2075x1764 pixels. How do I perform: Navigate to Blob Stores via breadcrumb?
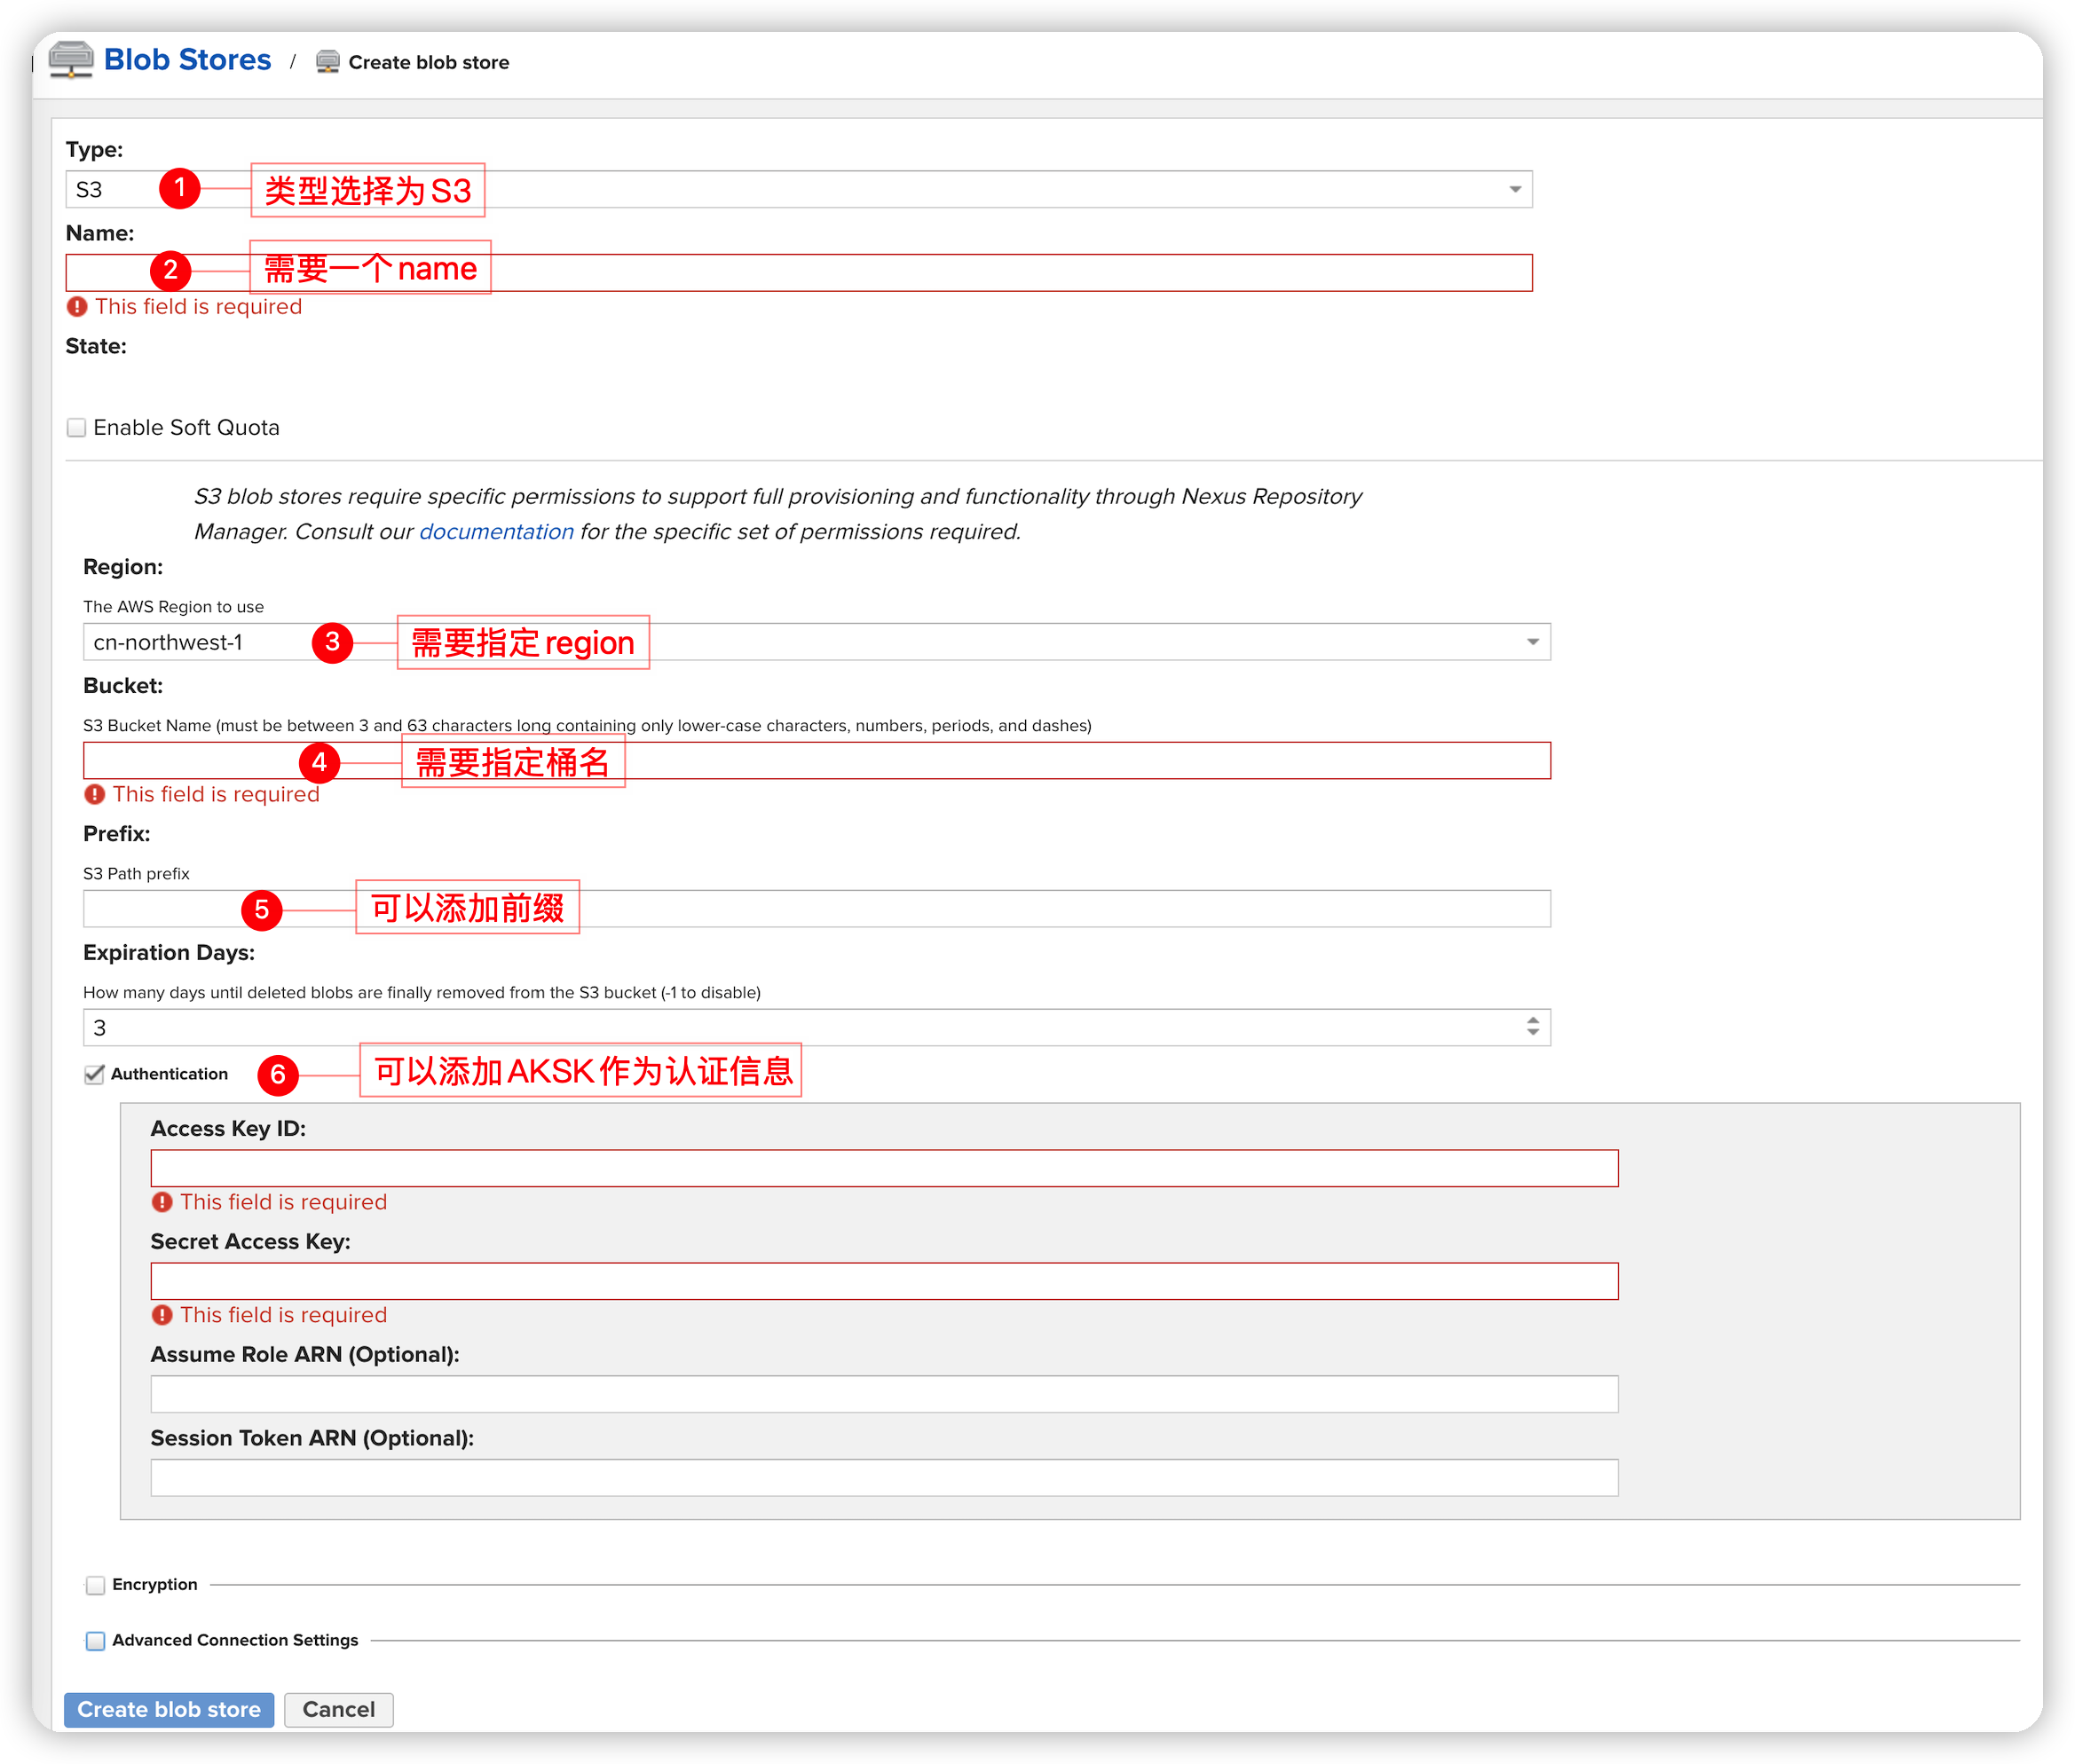pyautogui.click(x=187, y=60)
